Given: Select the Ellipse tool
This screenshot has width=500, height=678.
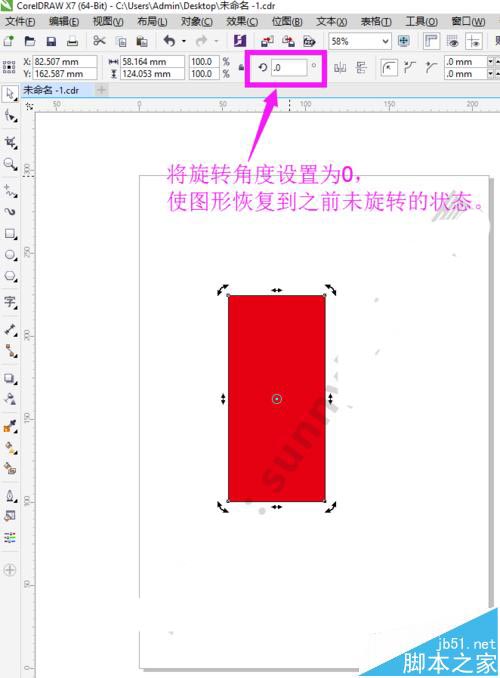Looking at the screenshot, I should tap(10, 255).
